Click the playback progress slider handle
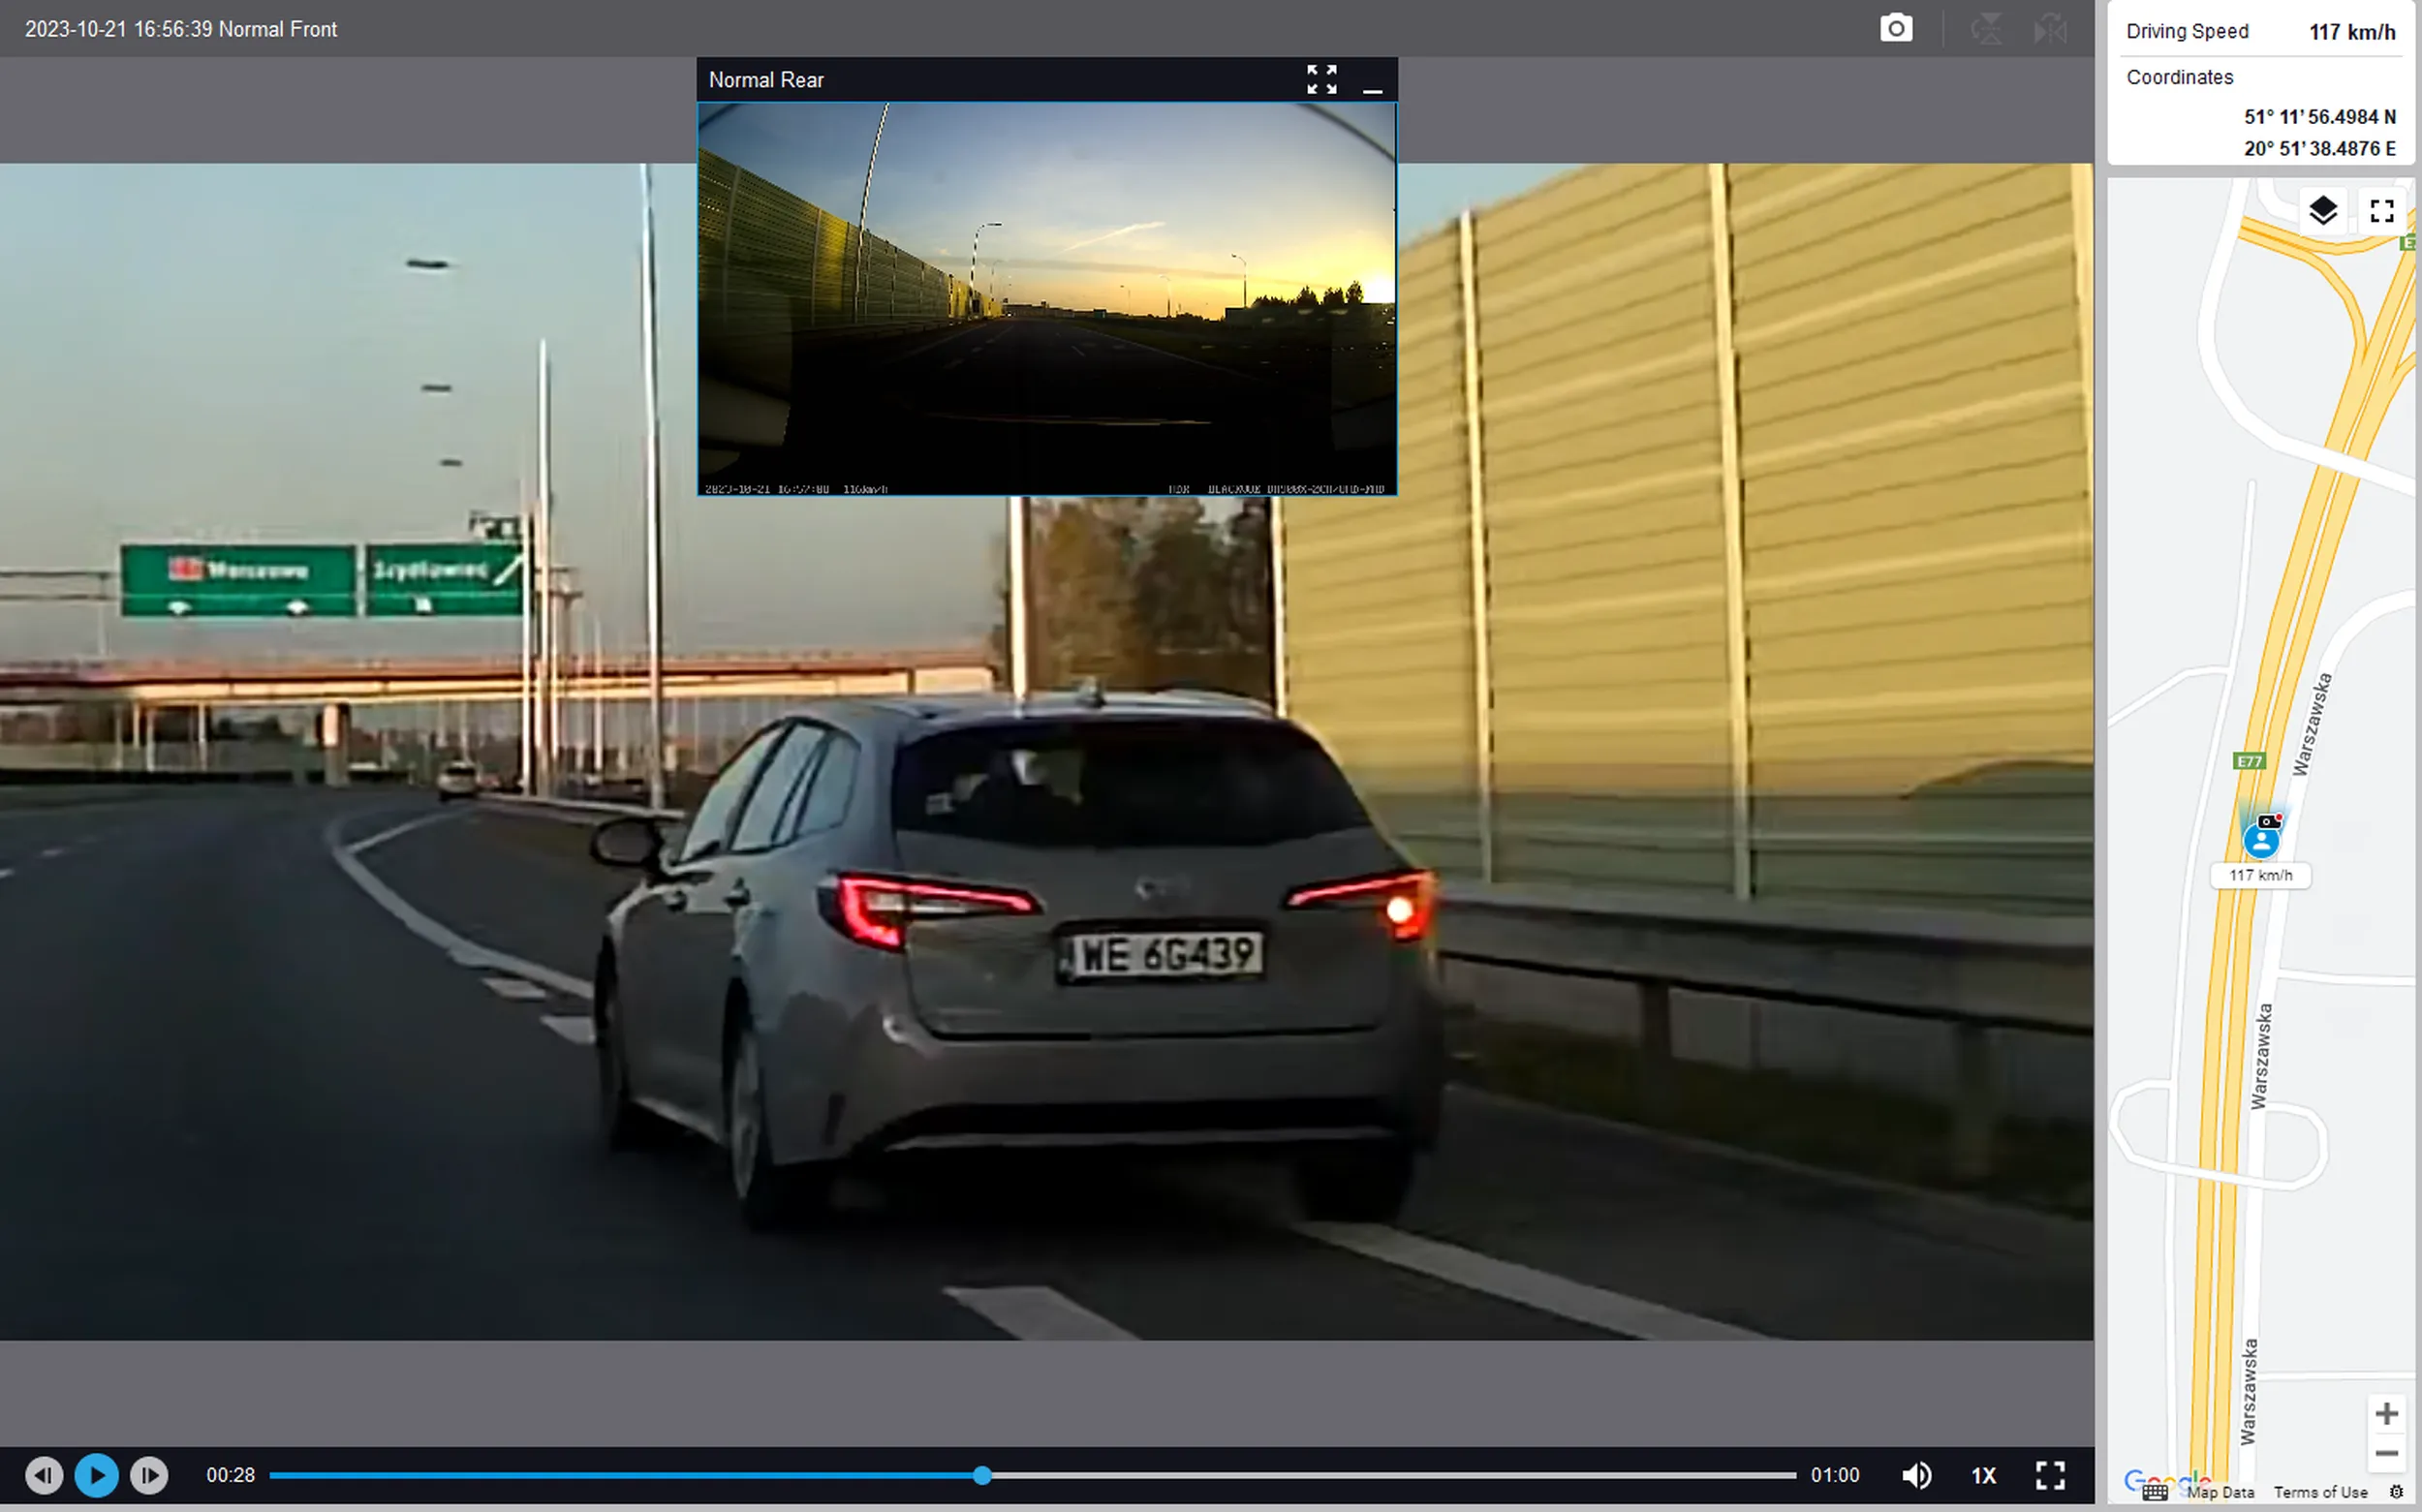 (x=982, y=1475)
